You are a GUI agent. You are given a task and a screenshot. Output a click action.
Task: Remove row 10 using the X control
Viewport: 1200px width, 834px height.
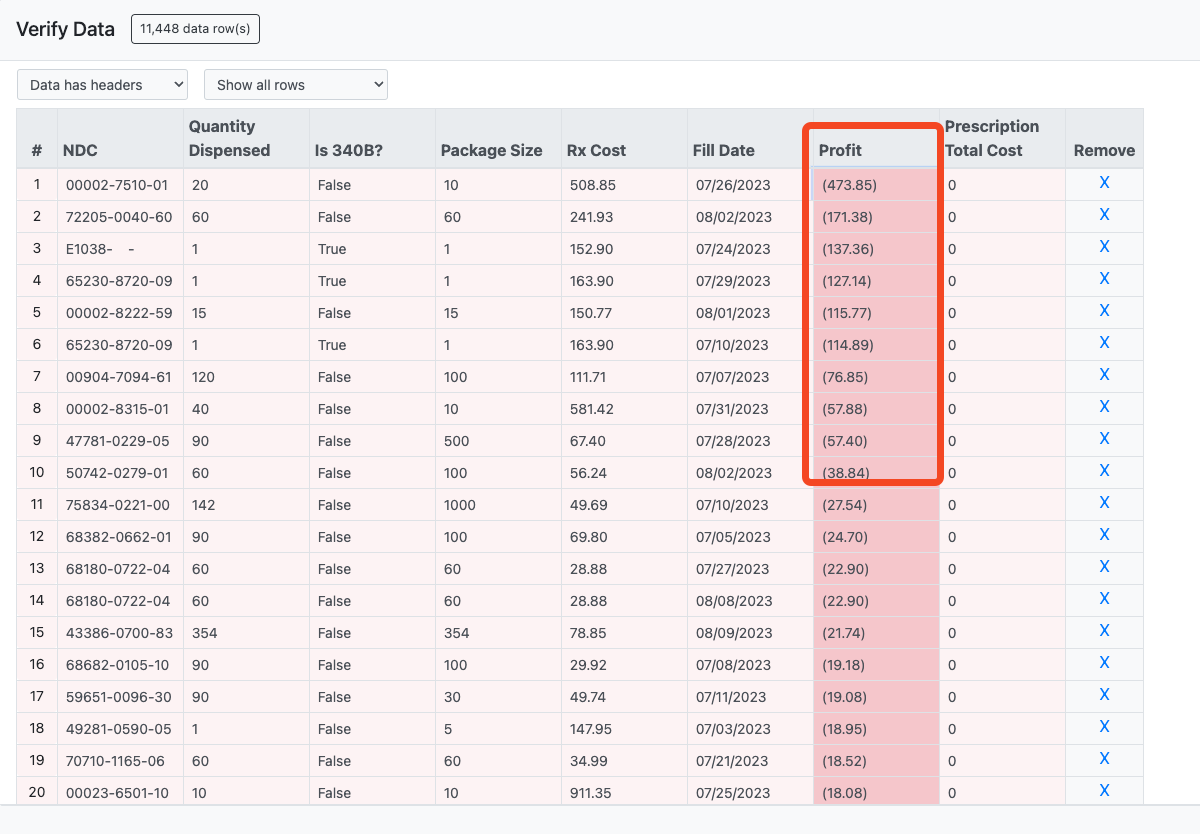[1103, 470]
